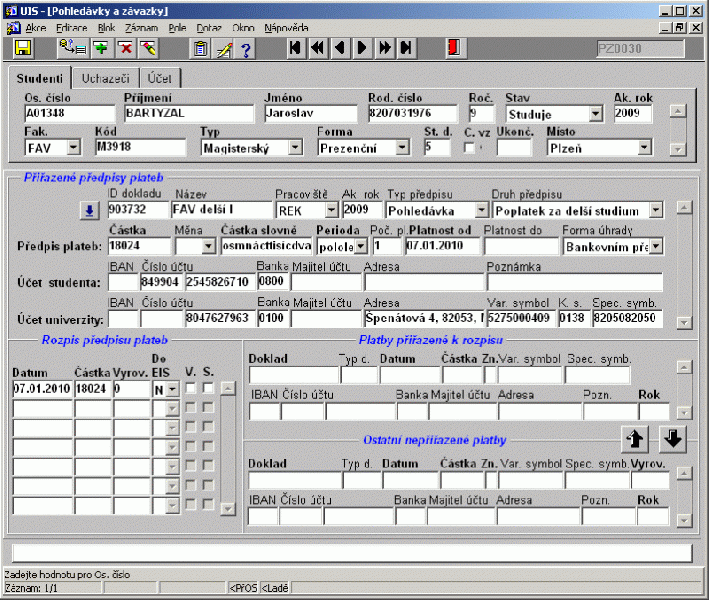The width and height of the screenshot is (709, 600).
Task: Go to the next record
Action: point(362,48)
